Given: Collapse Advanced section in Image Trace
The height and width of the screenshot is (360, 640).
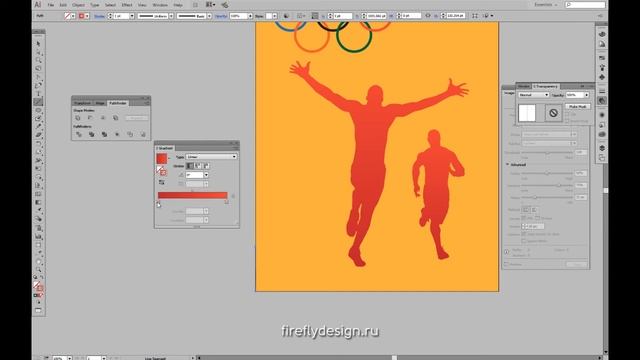Looking at the screenshot, I should tap(508, 164).
